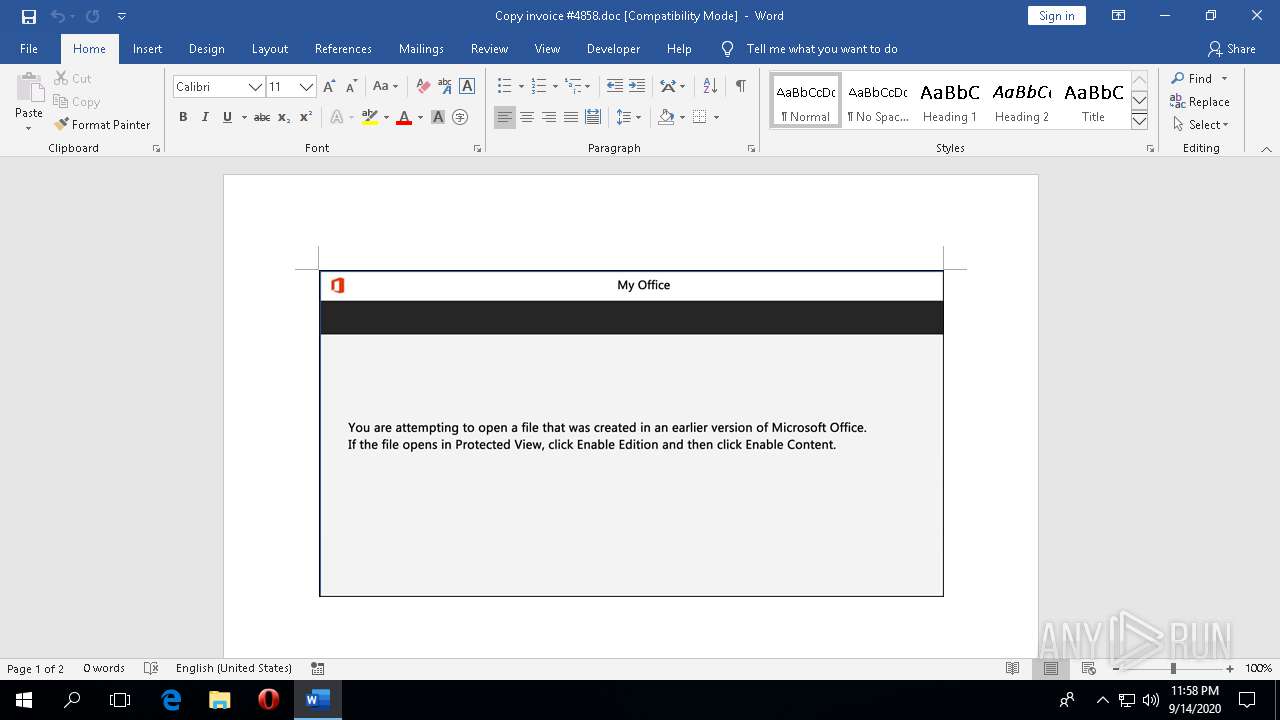Click the Numbering list icon

[x=539, y=87]
